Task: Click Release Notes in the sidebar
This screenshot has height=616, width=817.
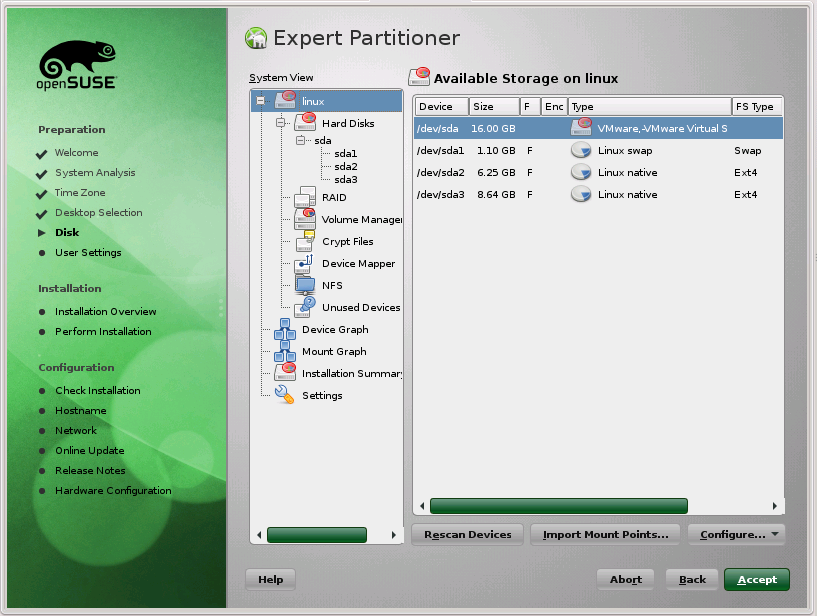Action: point(90,470)
